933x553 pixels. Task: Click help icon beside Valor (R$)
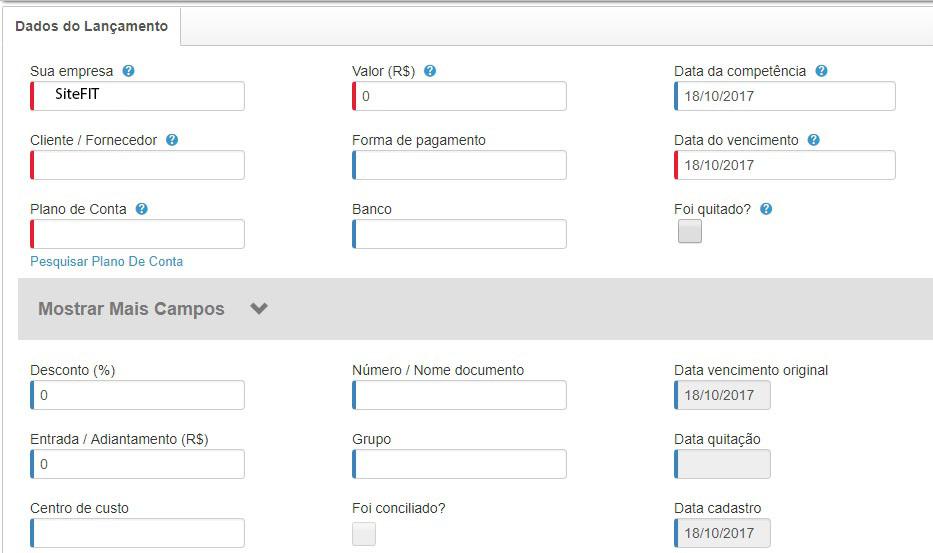click(430, 72)
